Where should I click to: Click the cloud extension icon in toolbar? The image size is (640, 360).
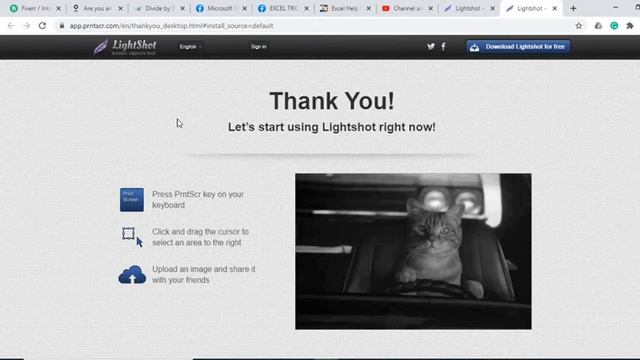598,26
